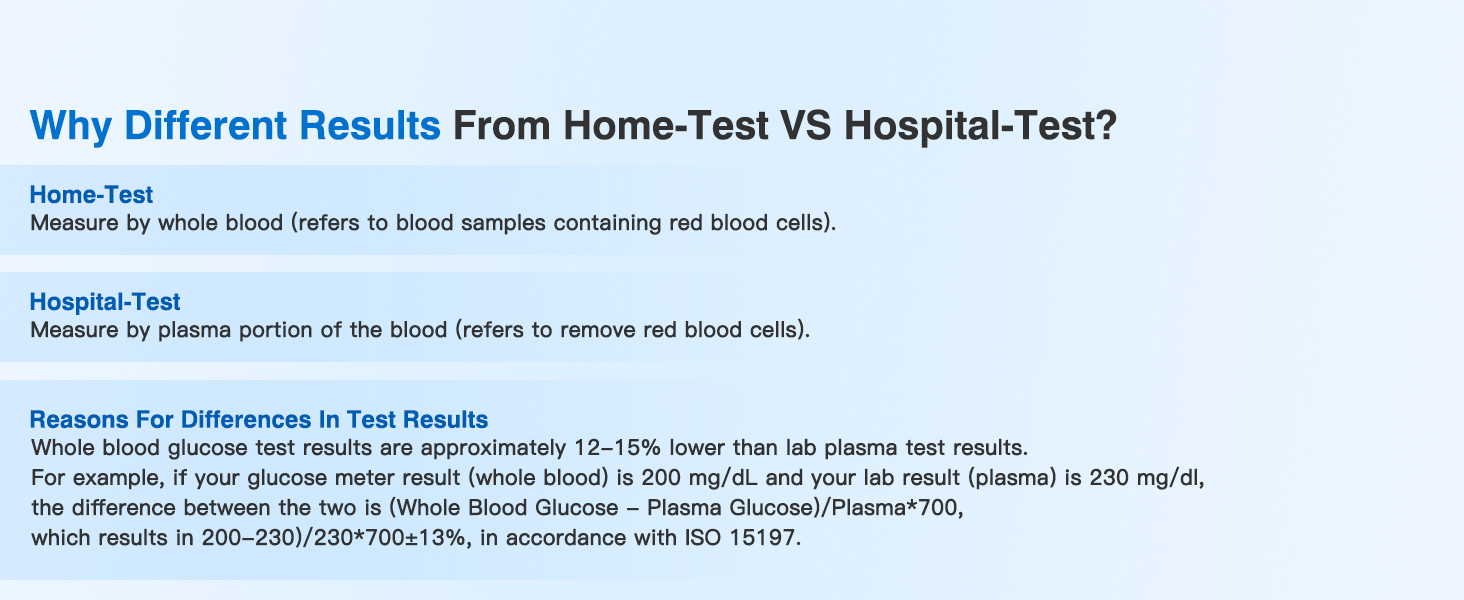The width and height of the screenshot is (1464, 600).
Task: Click the "Measure by whole blood" sentence start
Action: point(156,222)
